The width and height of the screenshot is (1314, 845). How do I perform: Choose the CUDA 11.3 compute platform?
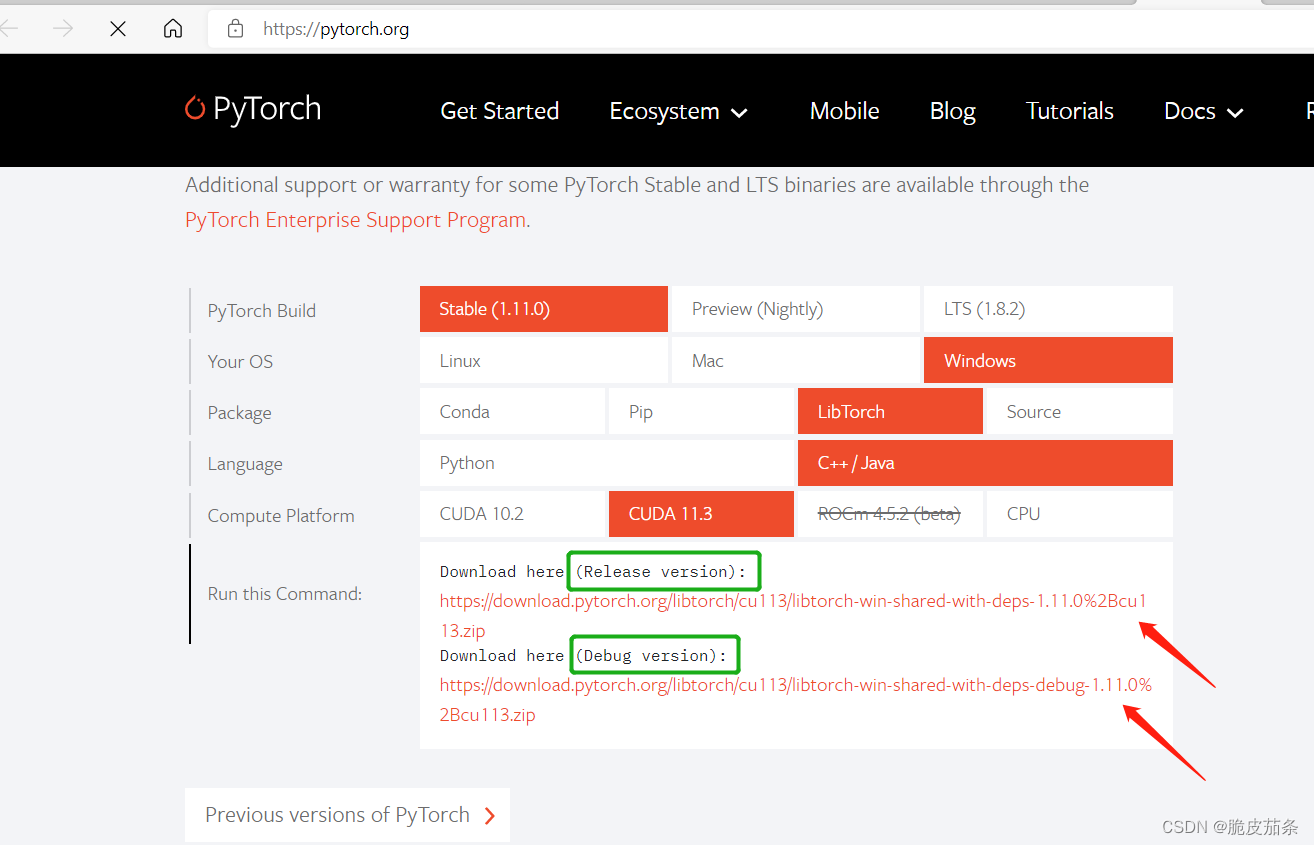(x=701, y=514)
